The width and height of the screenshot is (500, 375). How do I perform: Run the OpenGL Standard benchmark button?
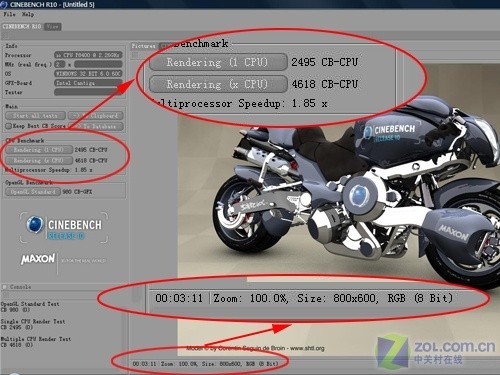tap(33, 192)
